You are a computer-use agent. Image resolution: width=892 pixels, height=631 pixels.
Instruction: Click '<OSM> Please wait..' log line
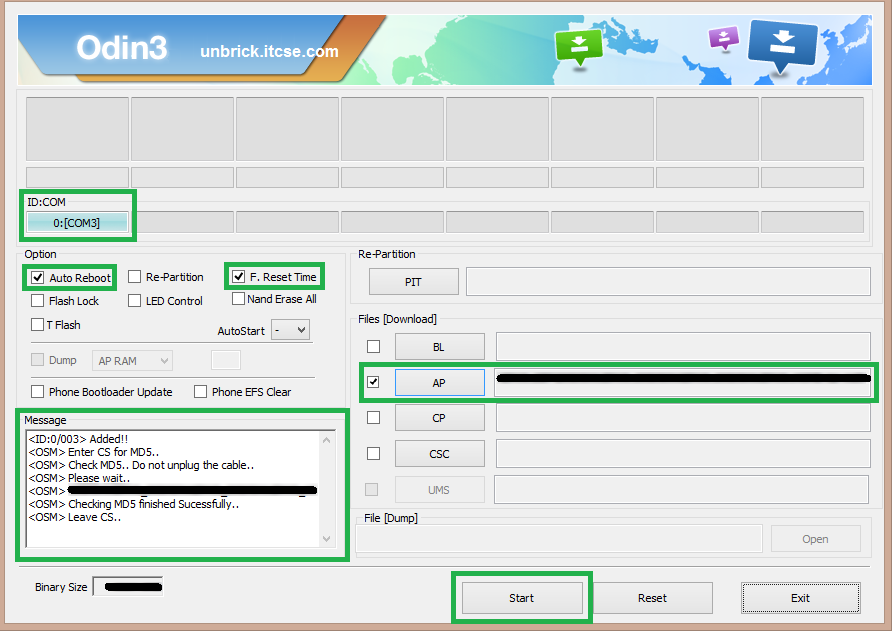(x=79, y=478)
